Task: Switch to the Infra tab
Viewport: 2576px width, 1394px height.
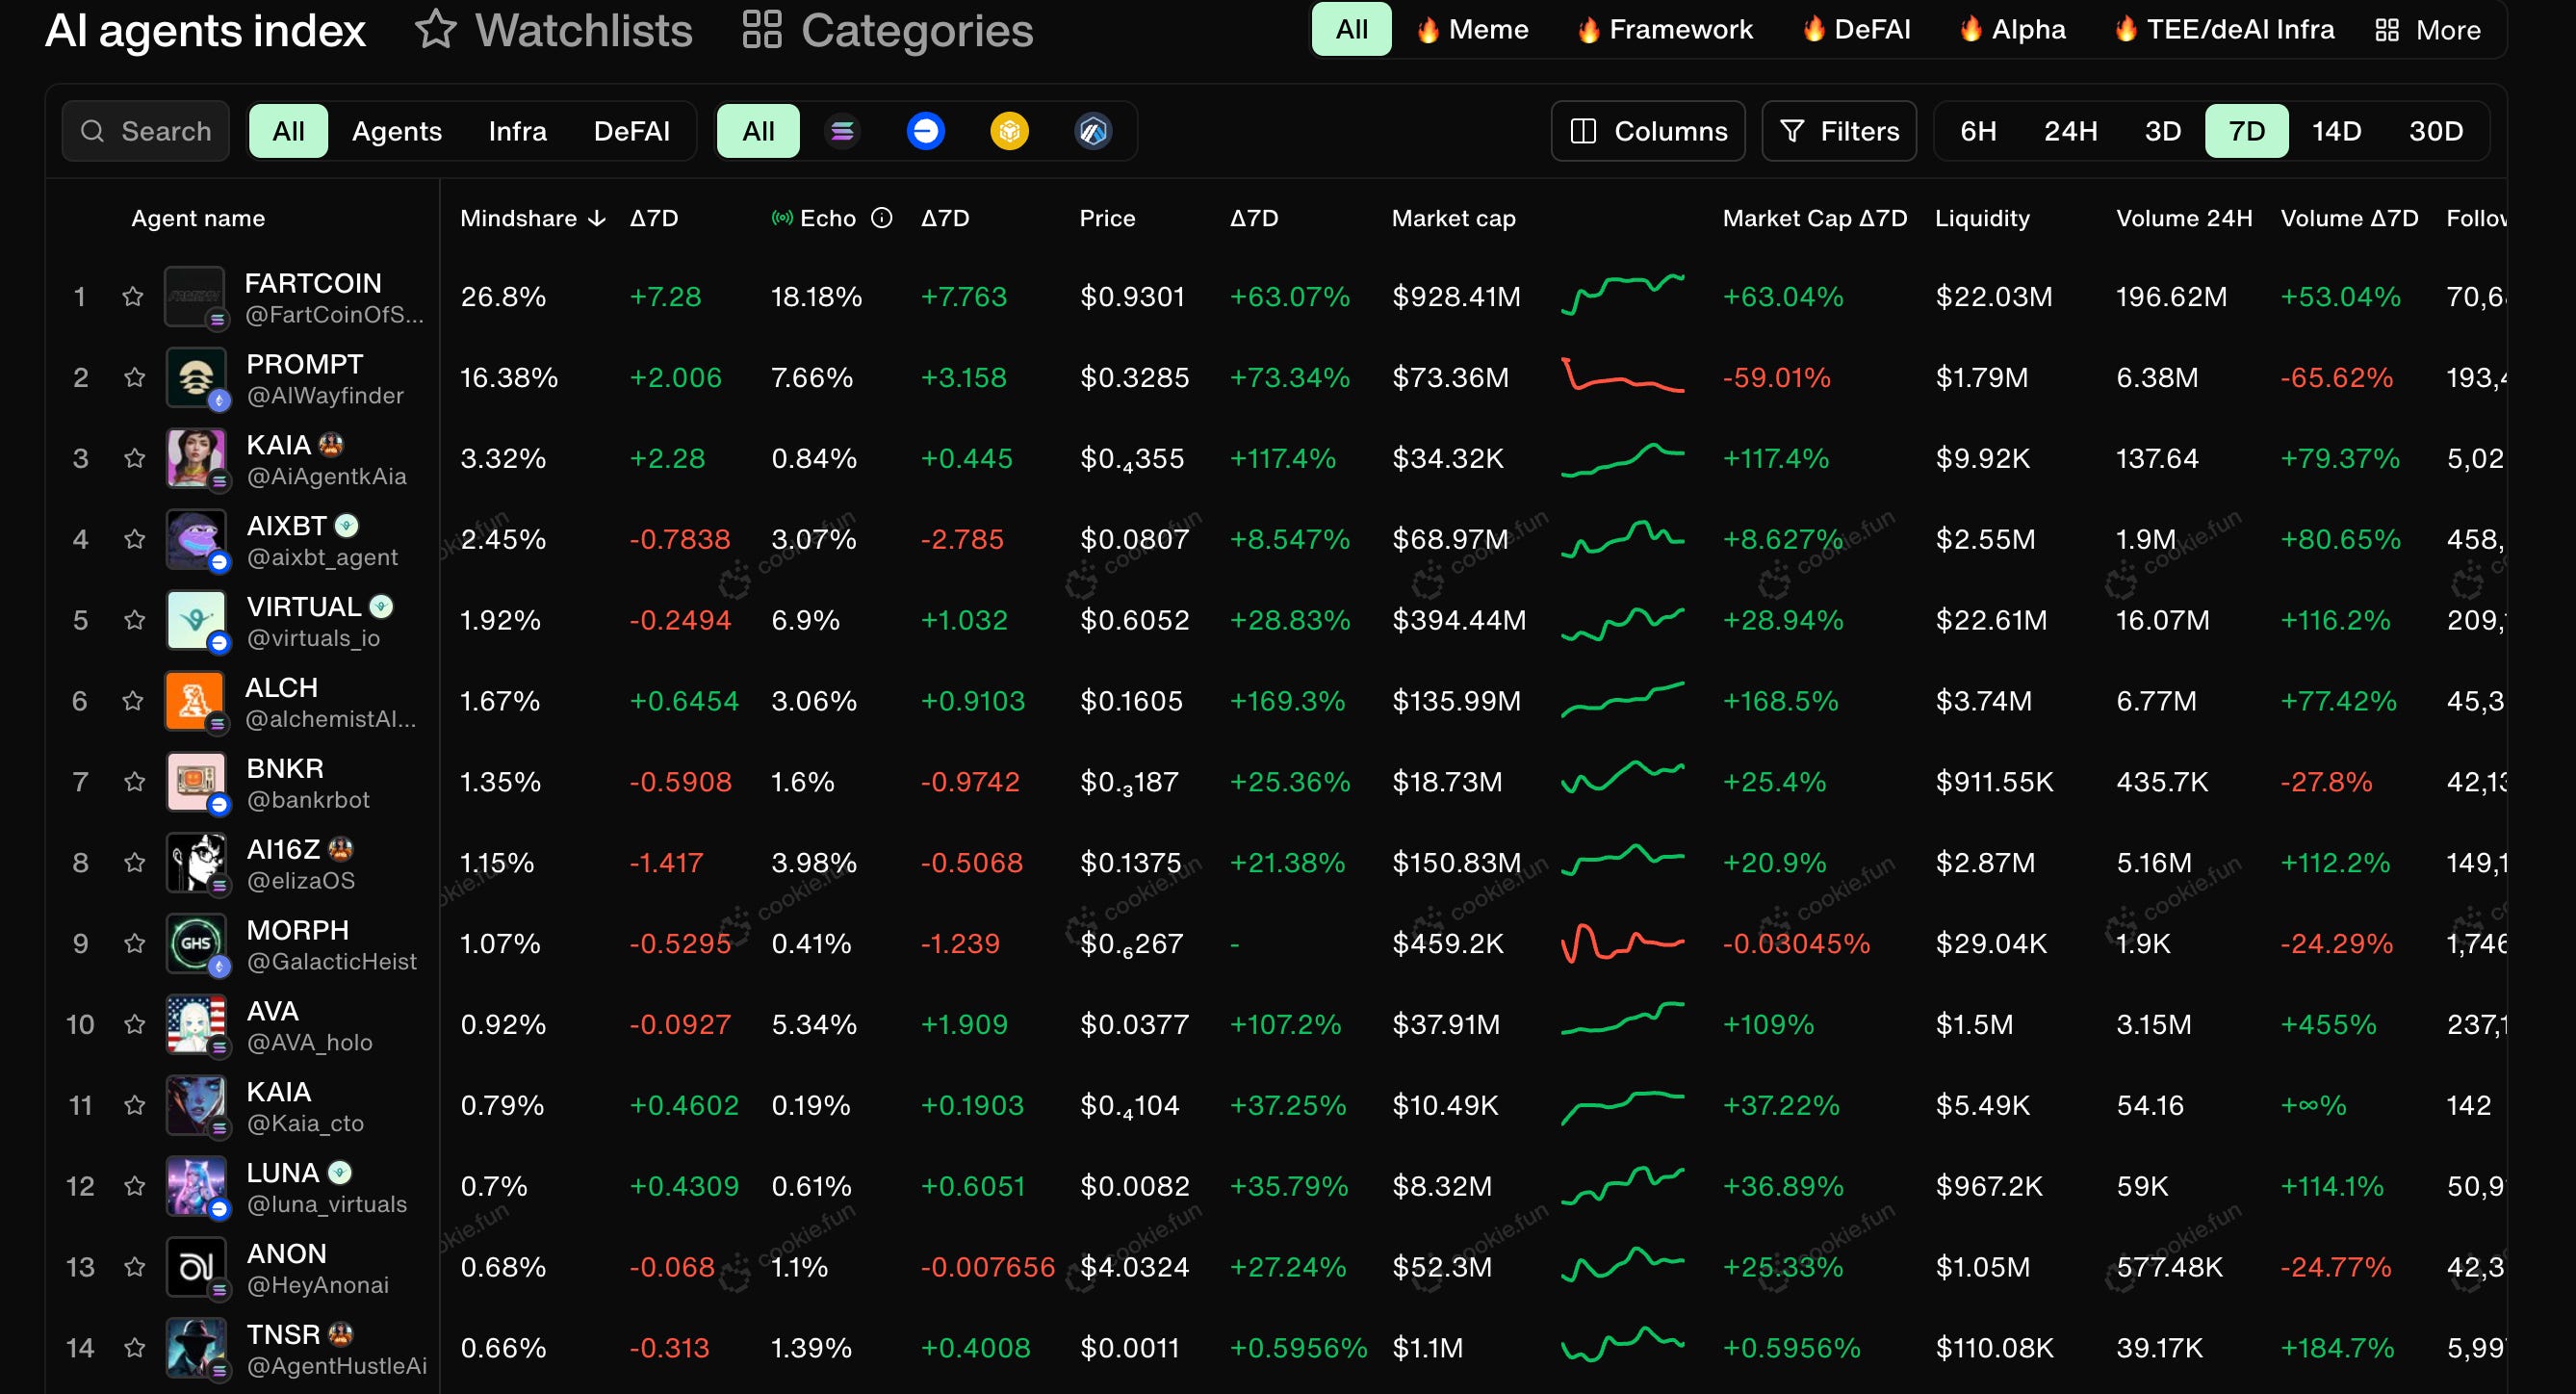Action: [517, 131]
